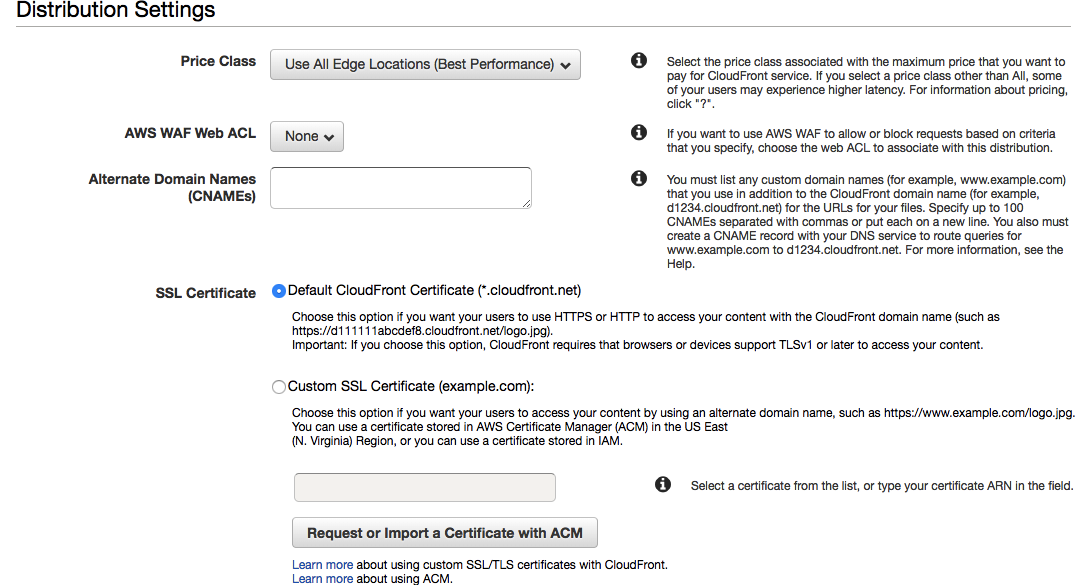Click the SSL Certificate field label
The image size is (1084, 585).
coord(205,293)
